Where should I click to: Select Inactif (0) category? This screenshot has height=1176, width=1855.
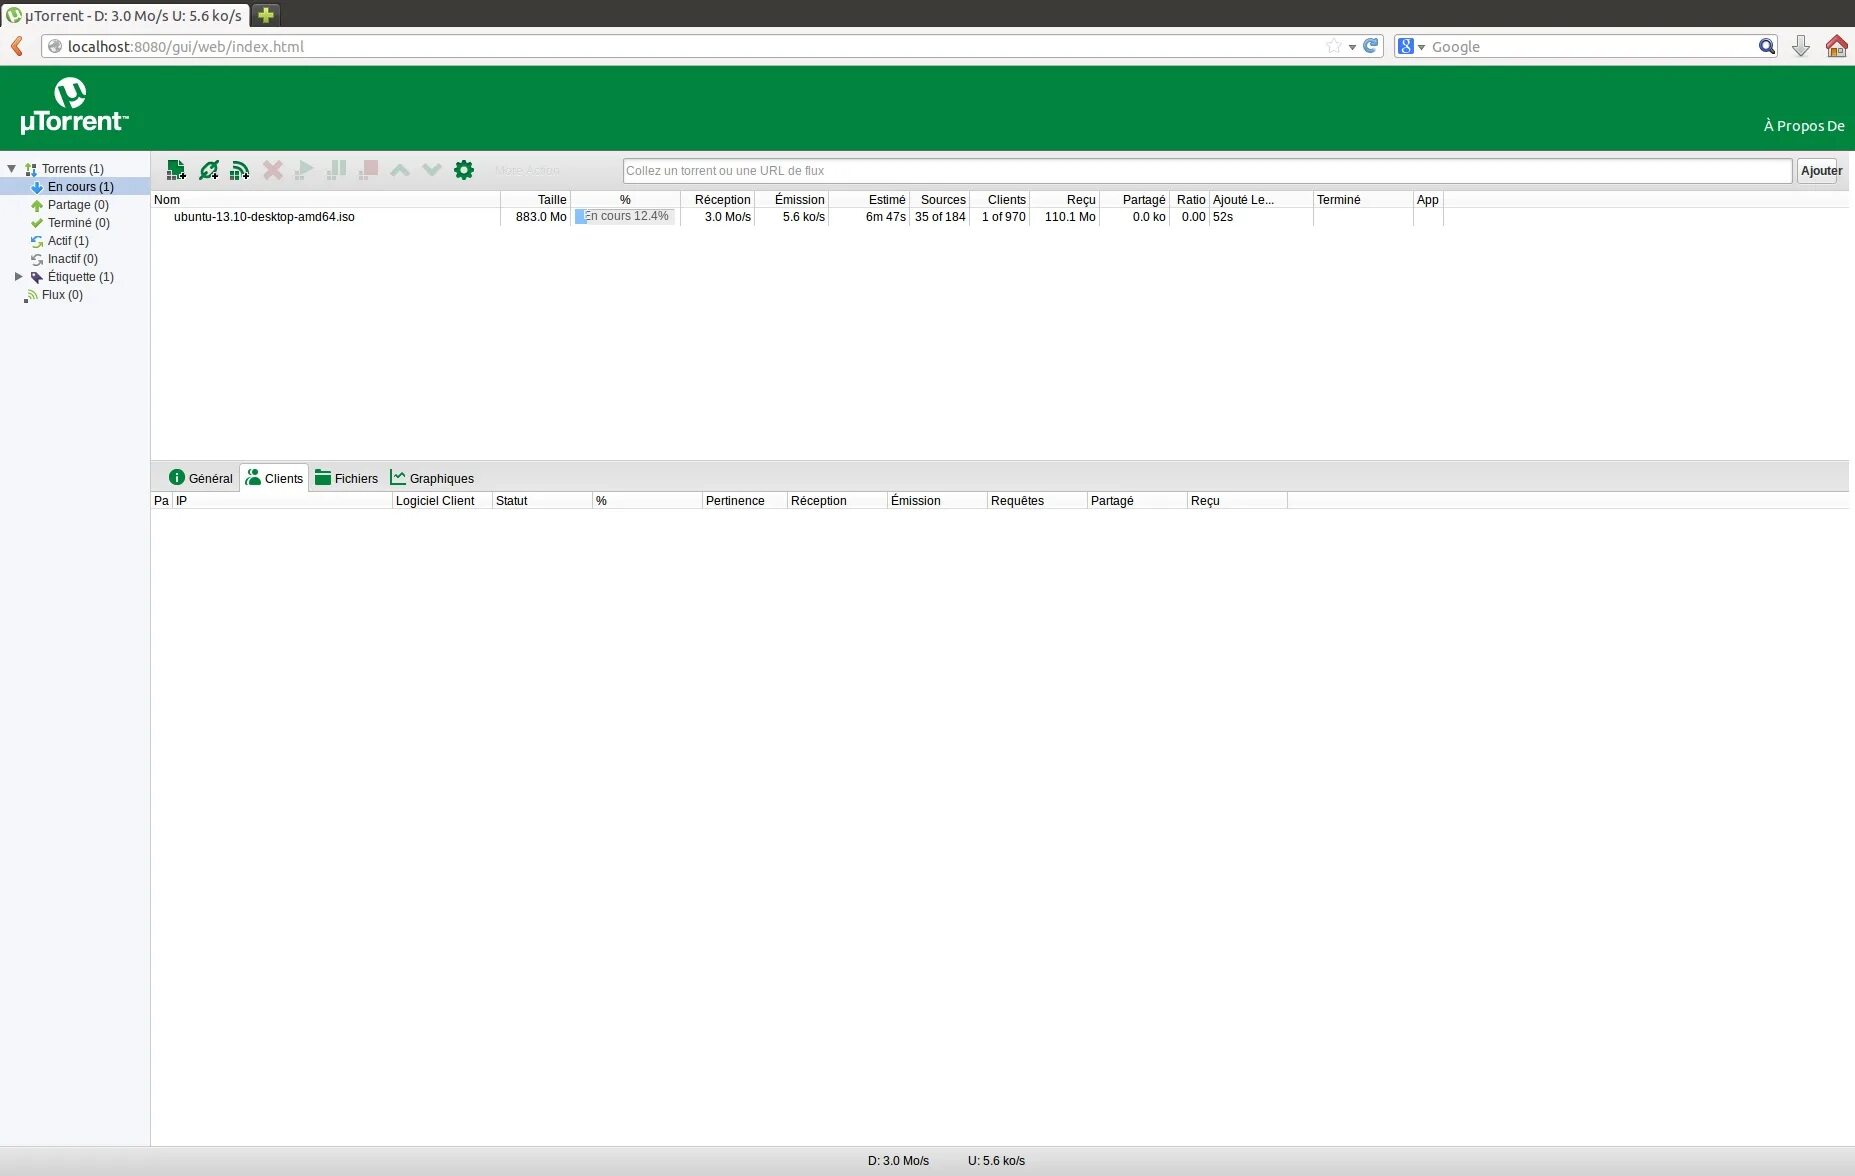tap(72, 259)
